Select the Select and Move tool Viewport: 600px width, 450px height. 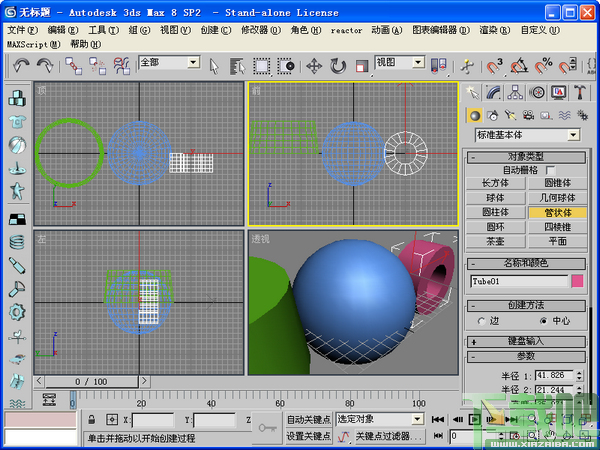click(x=313, y=66)
